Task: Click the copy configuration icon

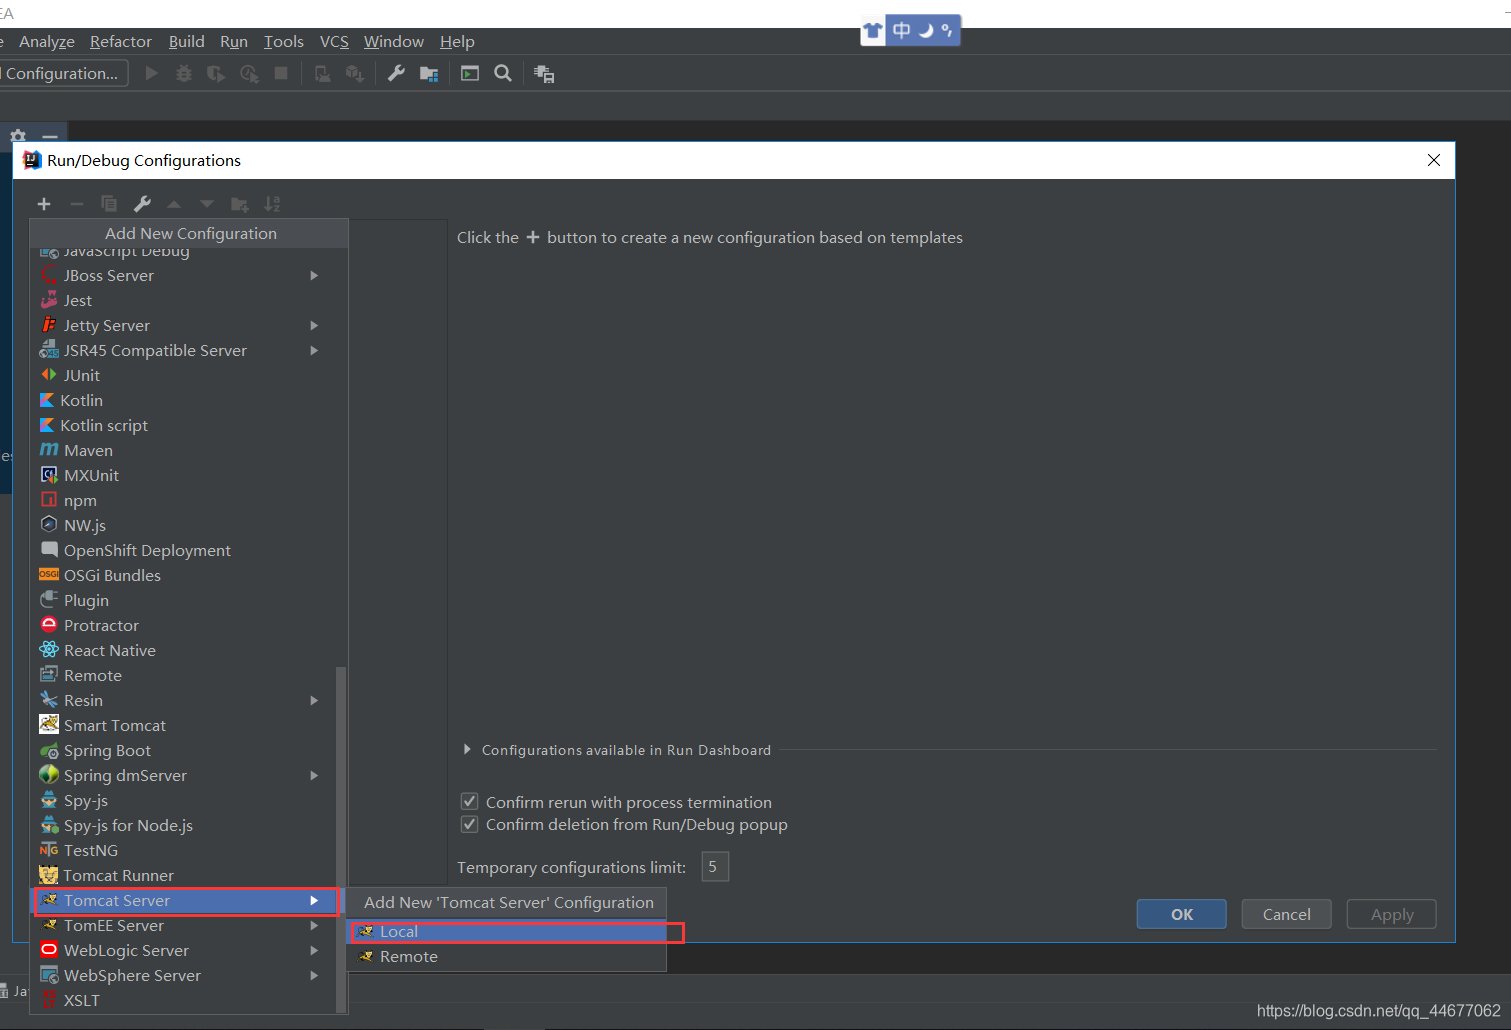Action: tap(109, 204)
